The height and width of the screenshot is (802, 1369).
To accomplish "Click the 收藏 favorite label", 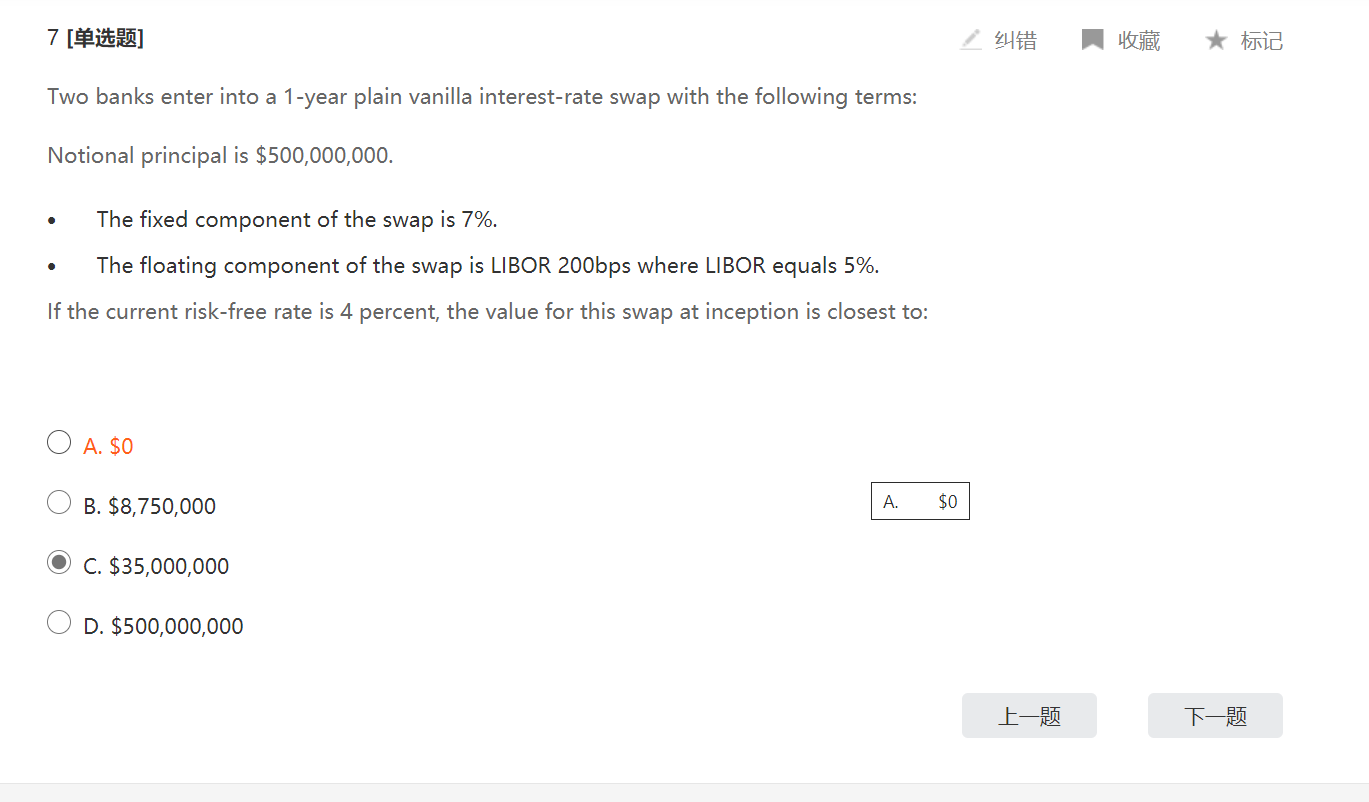I will (1139, 41).
